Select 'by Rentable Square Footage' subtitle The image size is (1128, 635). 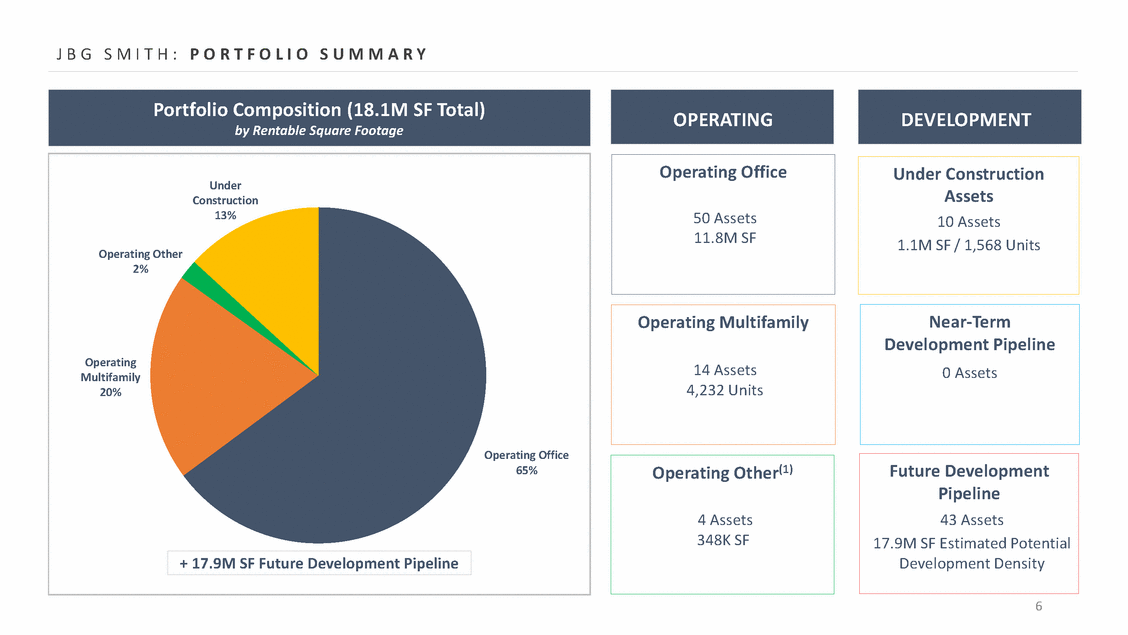[319, 131]
